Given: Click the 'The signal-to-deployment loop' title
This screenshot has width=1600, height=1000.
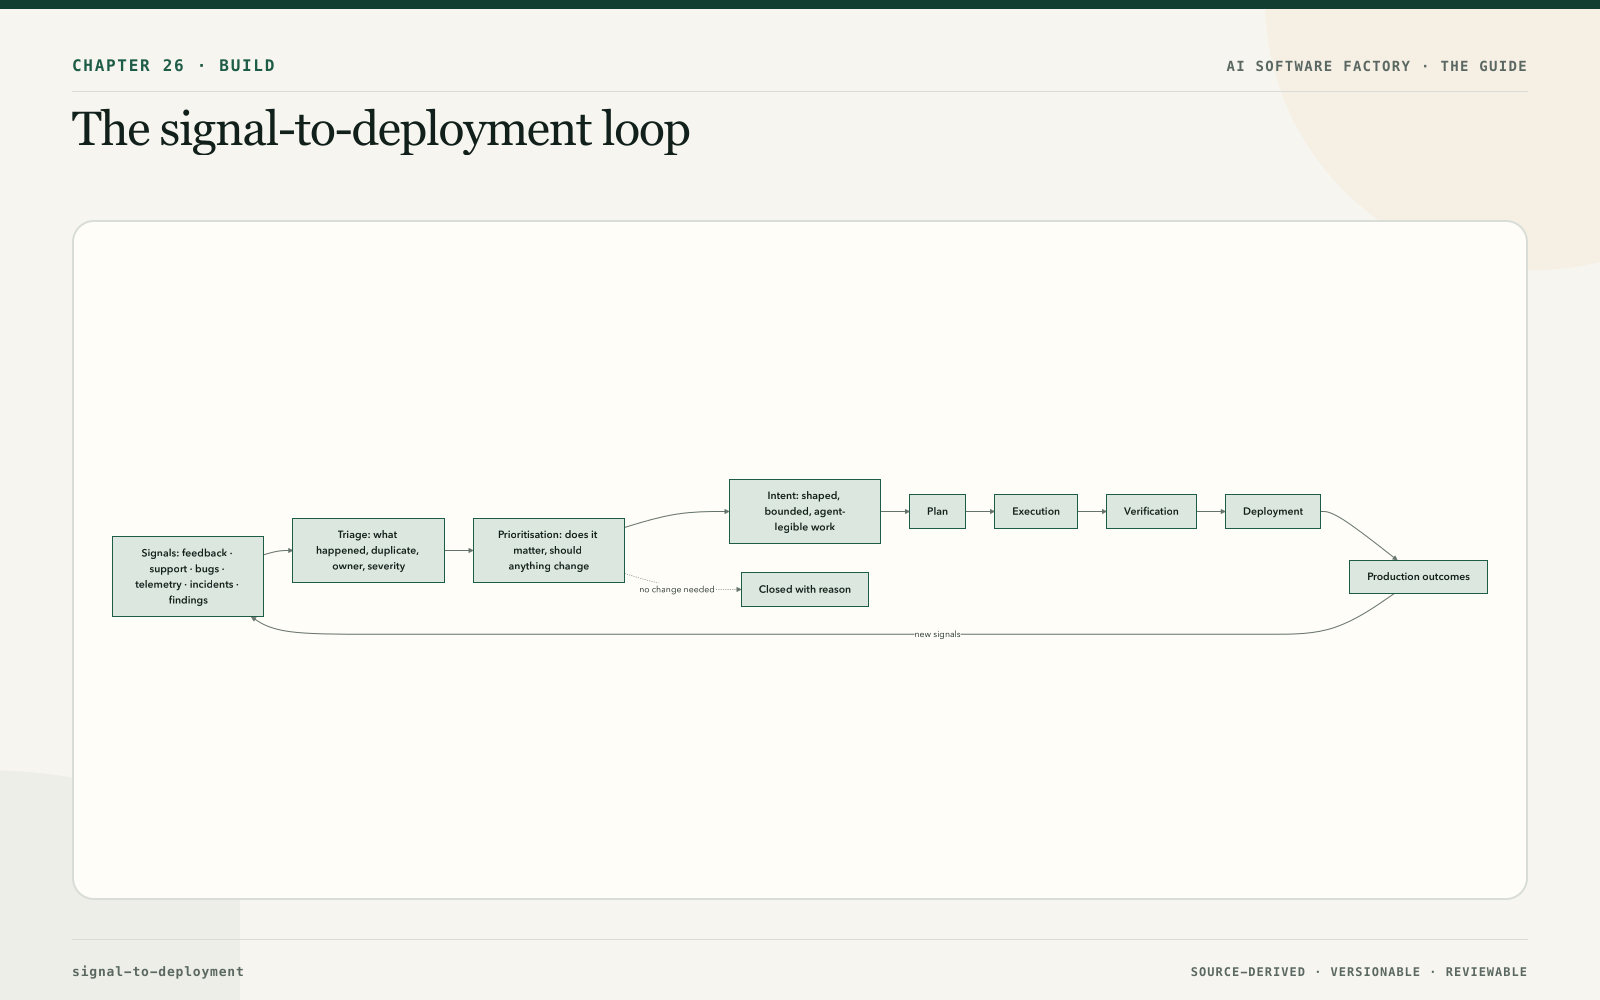Looking at the screenshot, I should coord(381,130).
